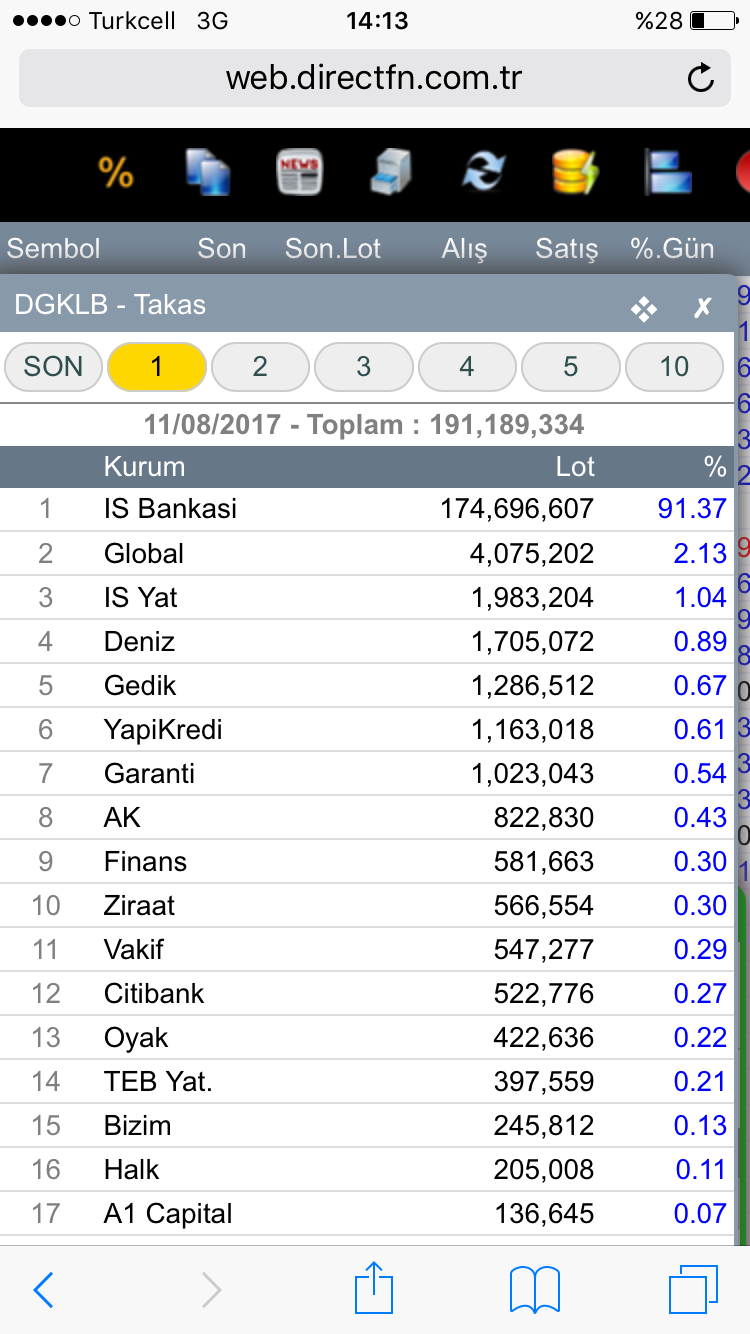Viewport: 750px width, 1334px height.
Task: Select the IS Bankasi row
Action: pyautogui.click(x=367, y=509)
